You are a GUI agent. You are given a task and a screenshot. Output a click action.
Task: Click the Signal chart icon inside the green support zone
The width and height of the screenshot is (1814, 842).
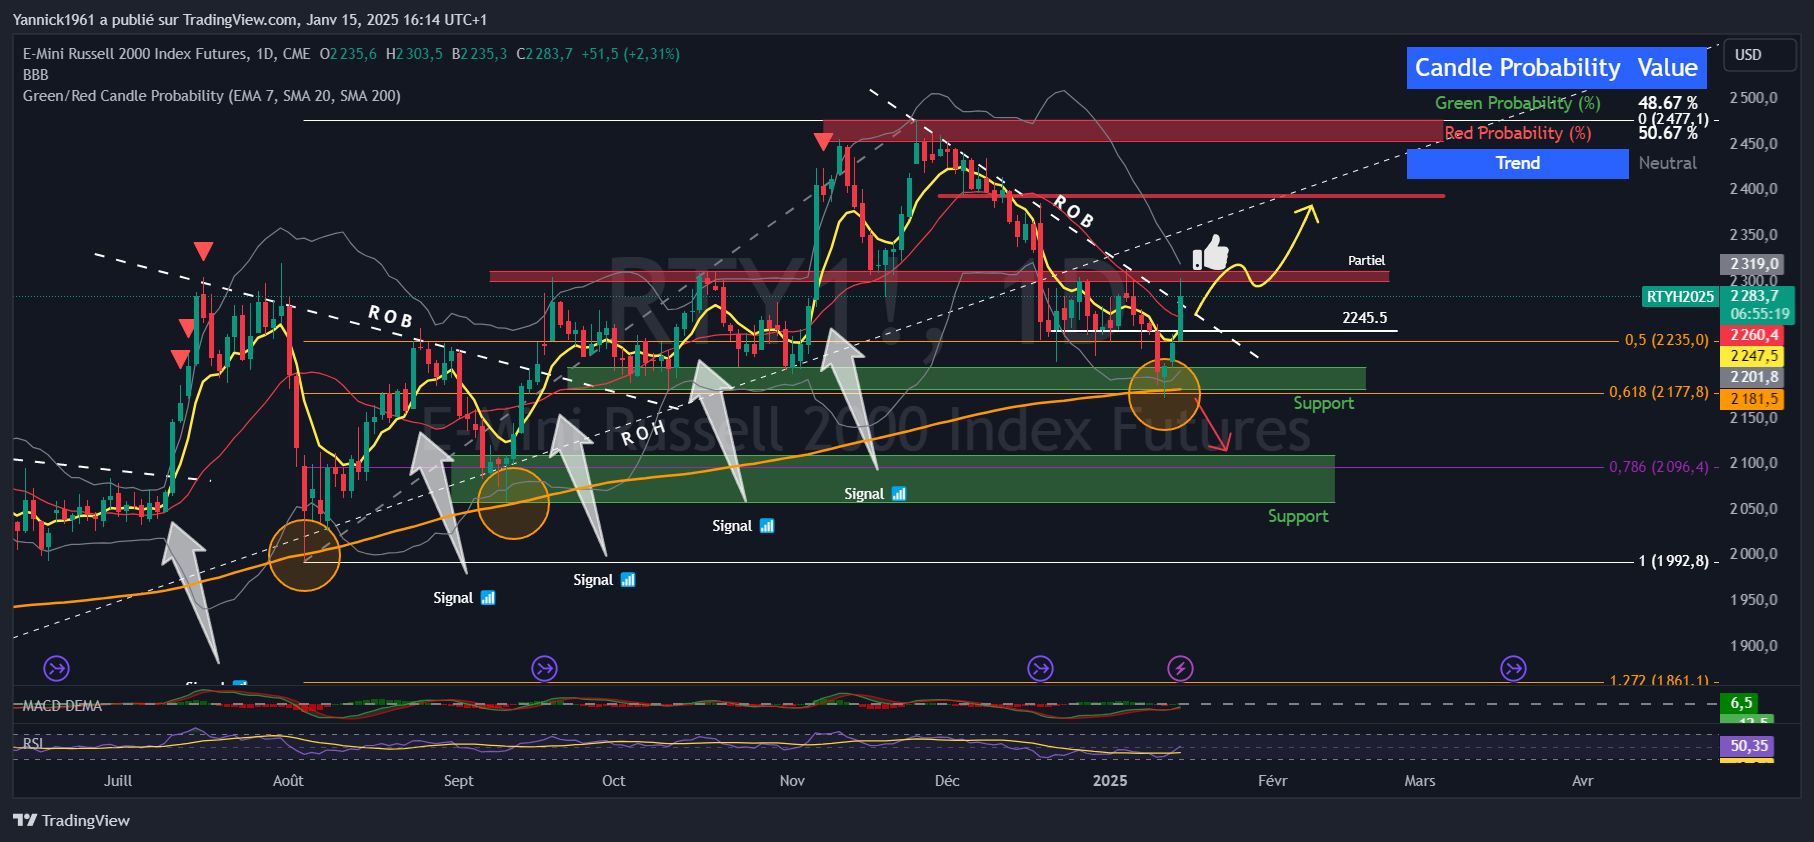(899, 494)
